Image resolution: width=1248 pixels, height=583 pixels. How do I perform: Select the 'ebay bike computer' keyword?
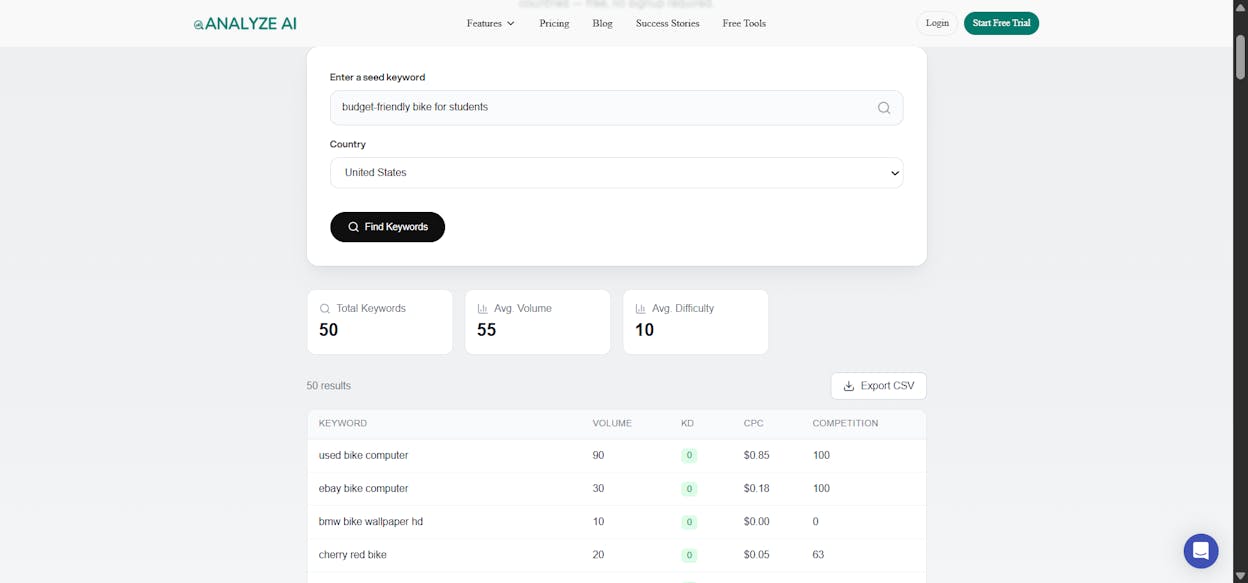coord(363,488)
